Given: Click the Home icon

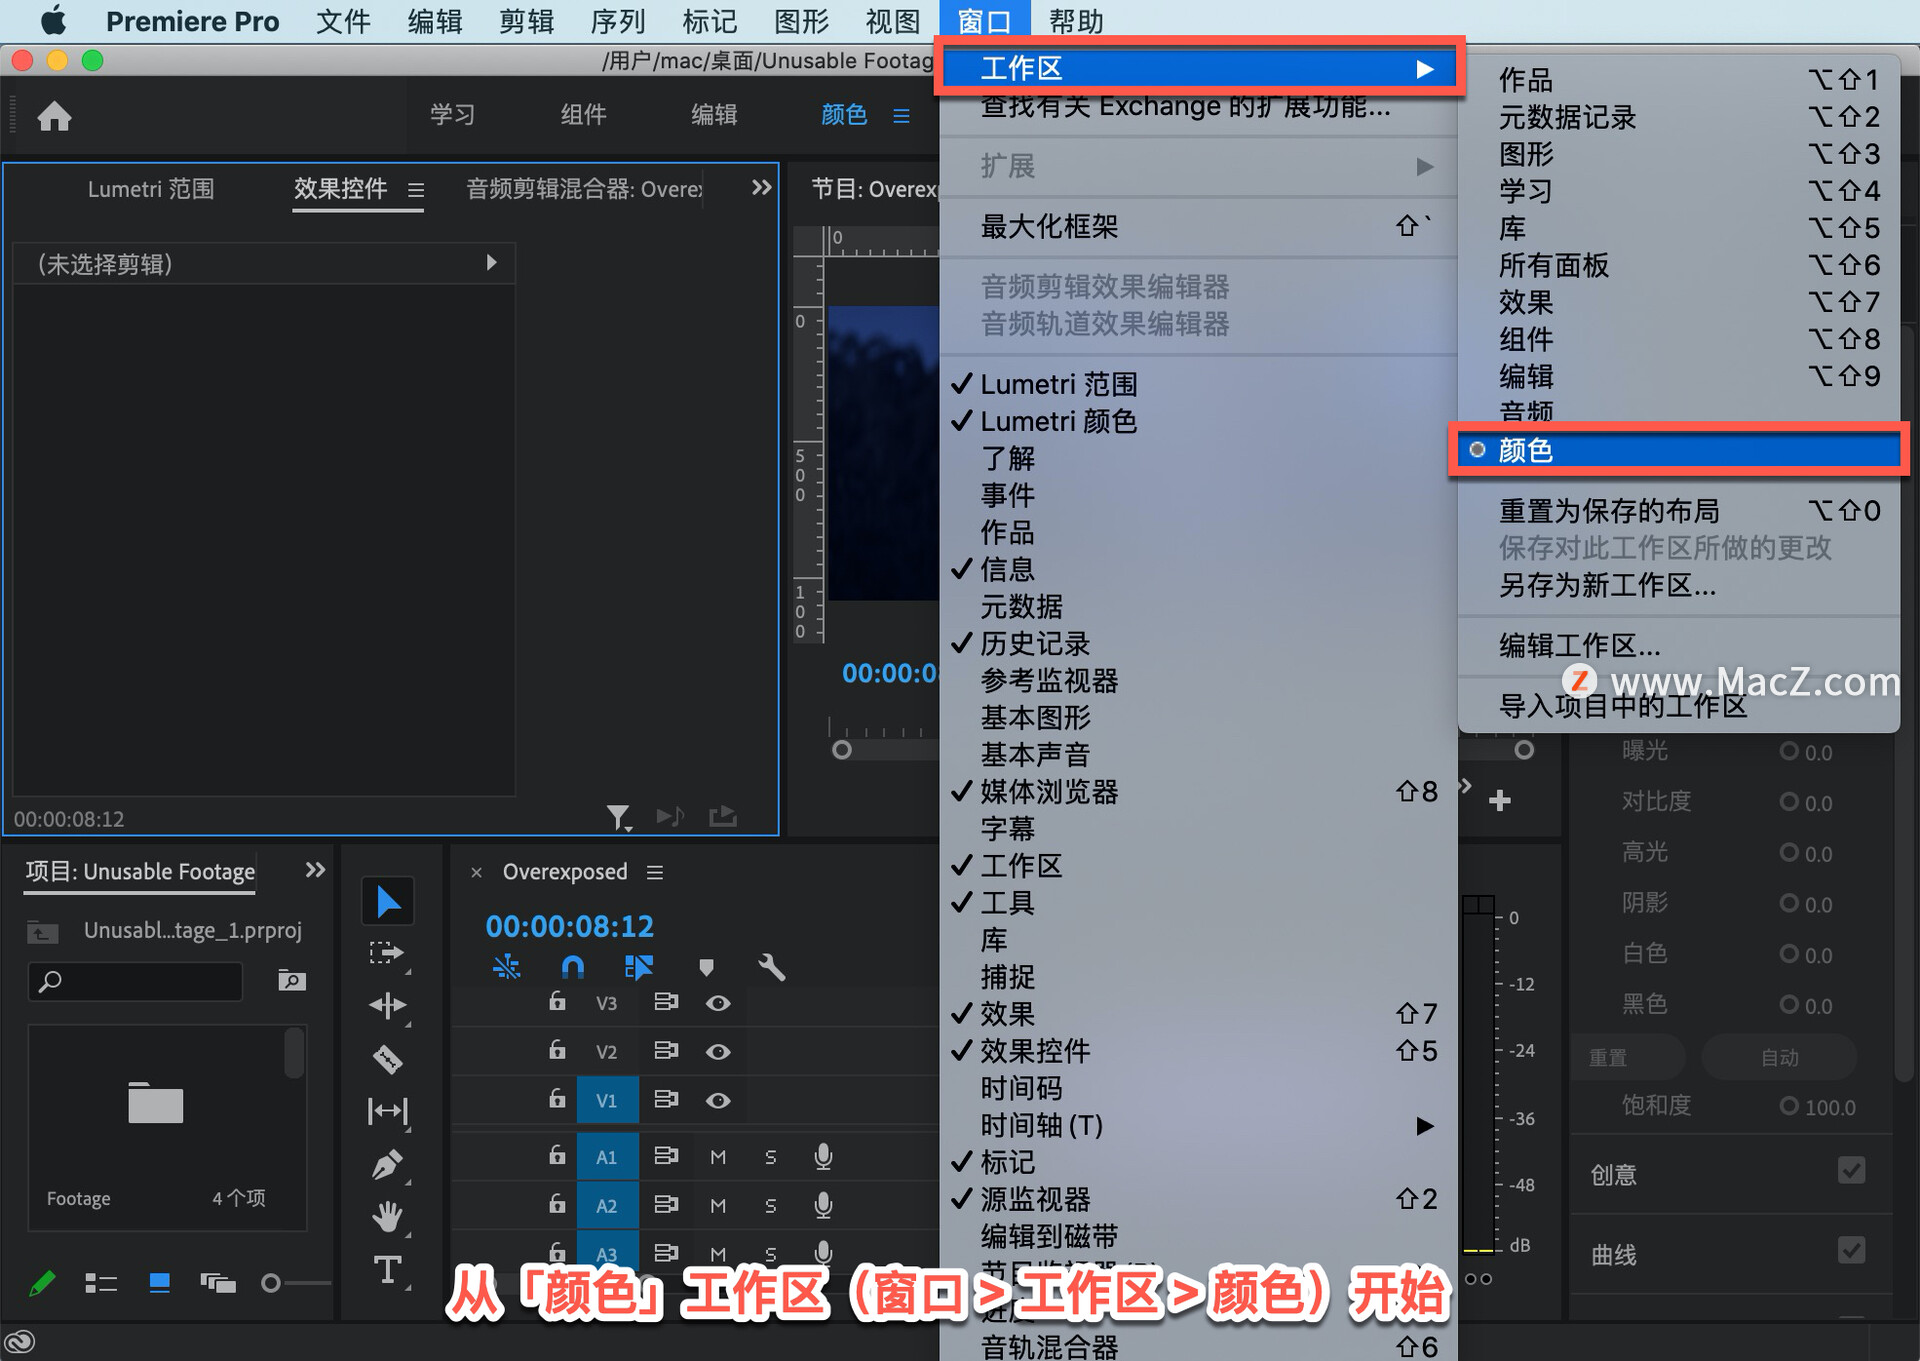Looking at the screenshot, I should (54, 116).
